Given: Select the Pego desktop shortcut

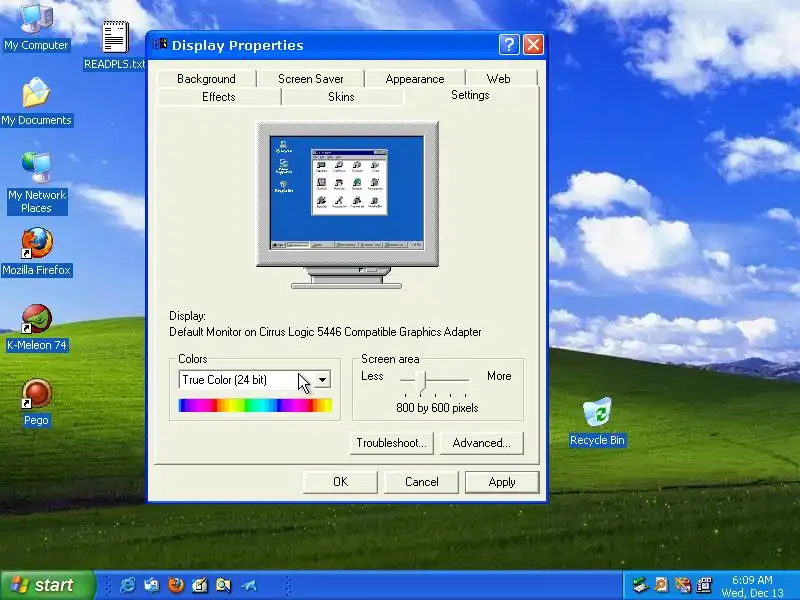Looking at the screenshot, I should click(36, 402).
